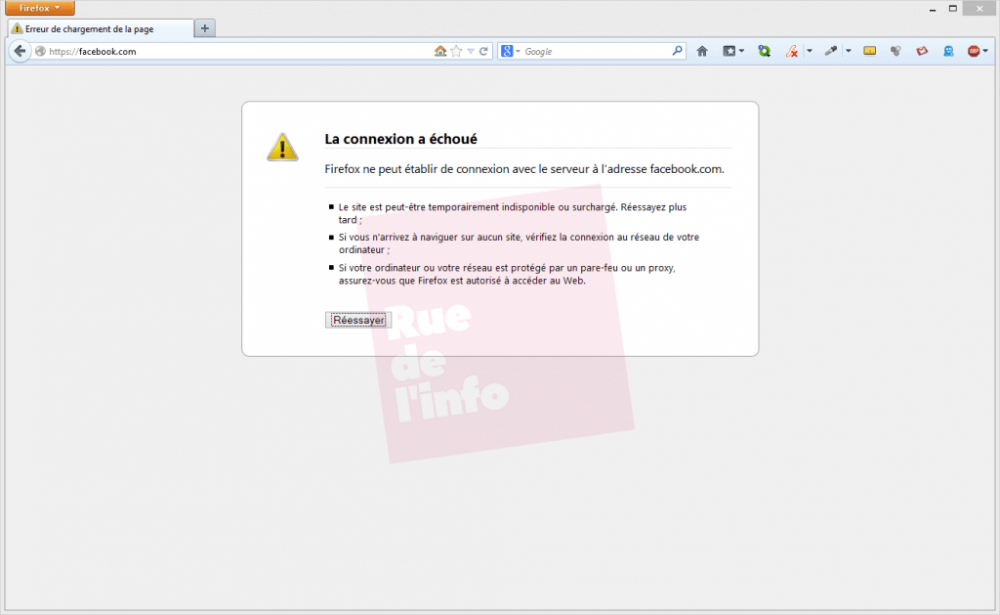
Task: Click the green circular sync extension icon
Action: [764, 51]
